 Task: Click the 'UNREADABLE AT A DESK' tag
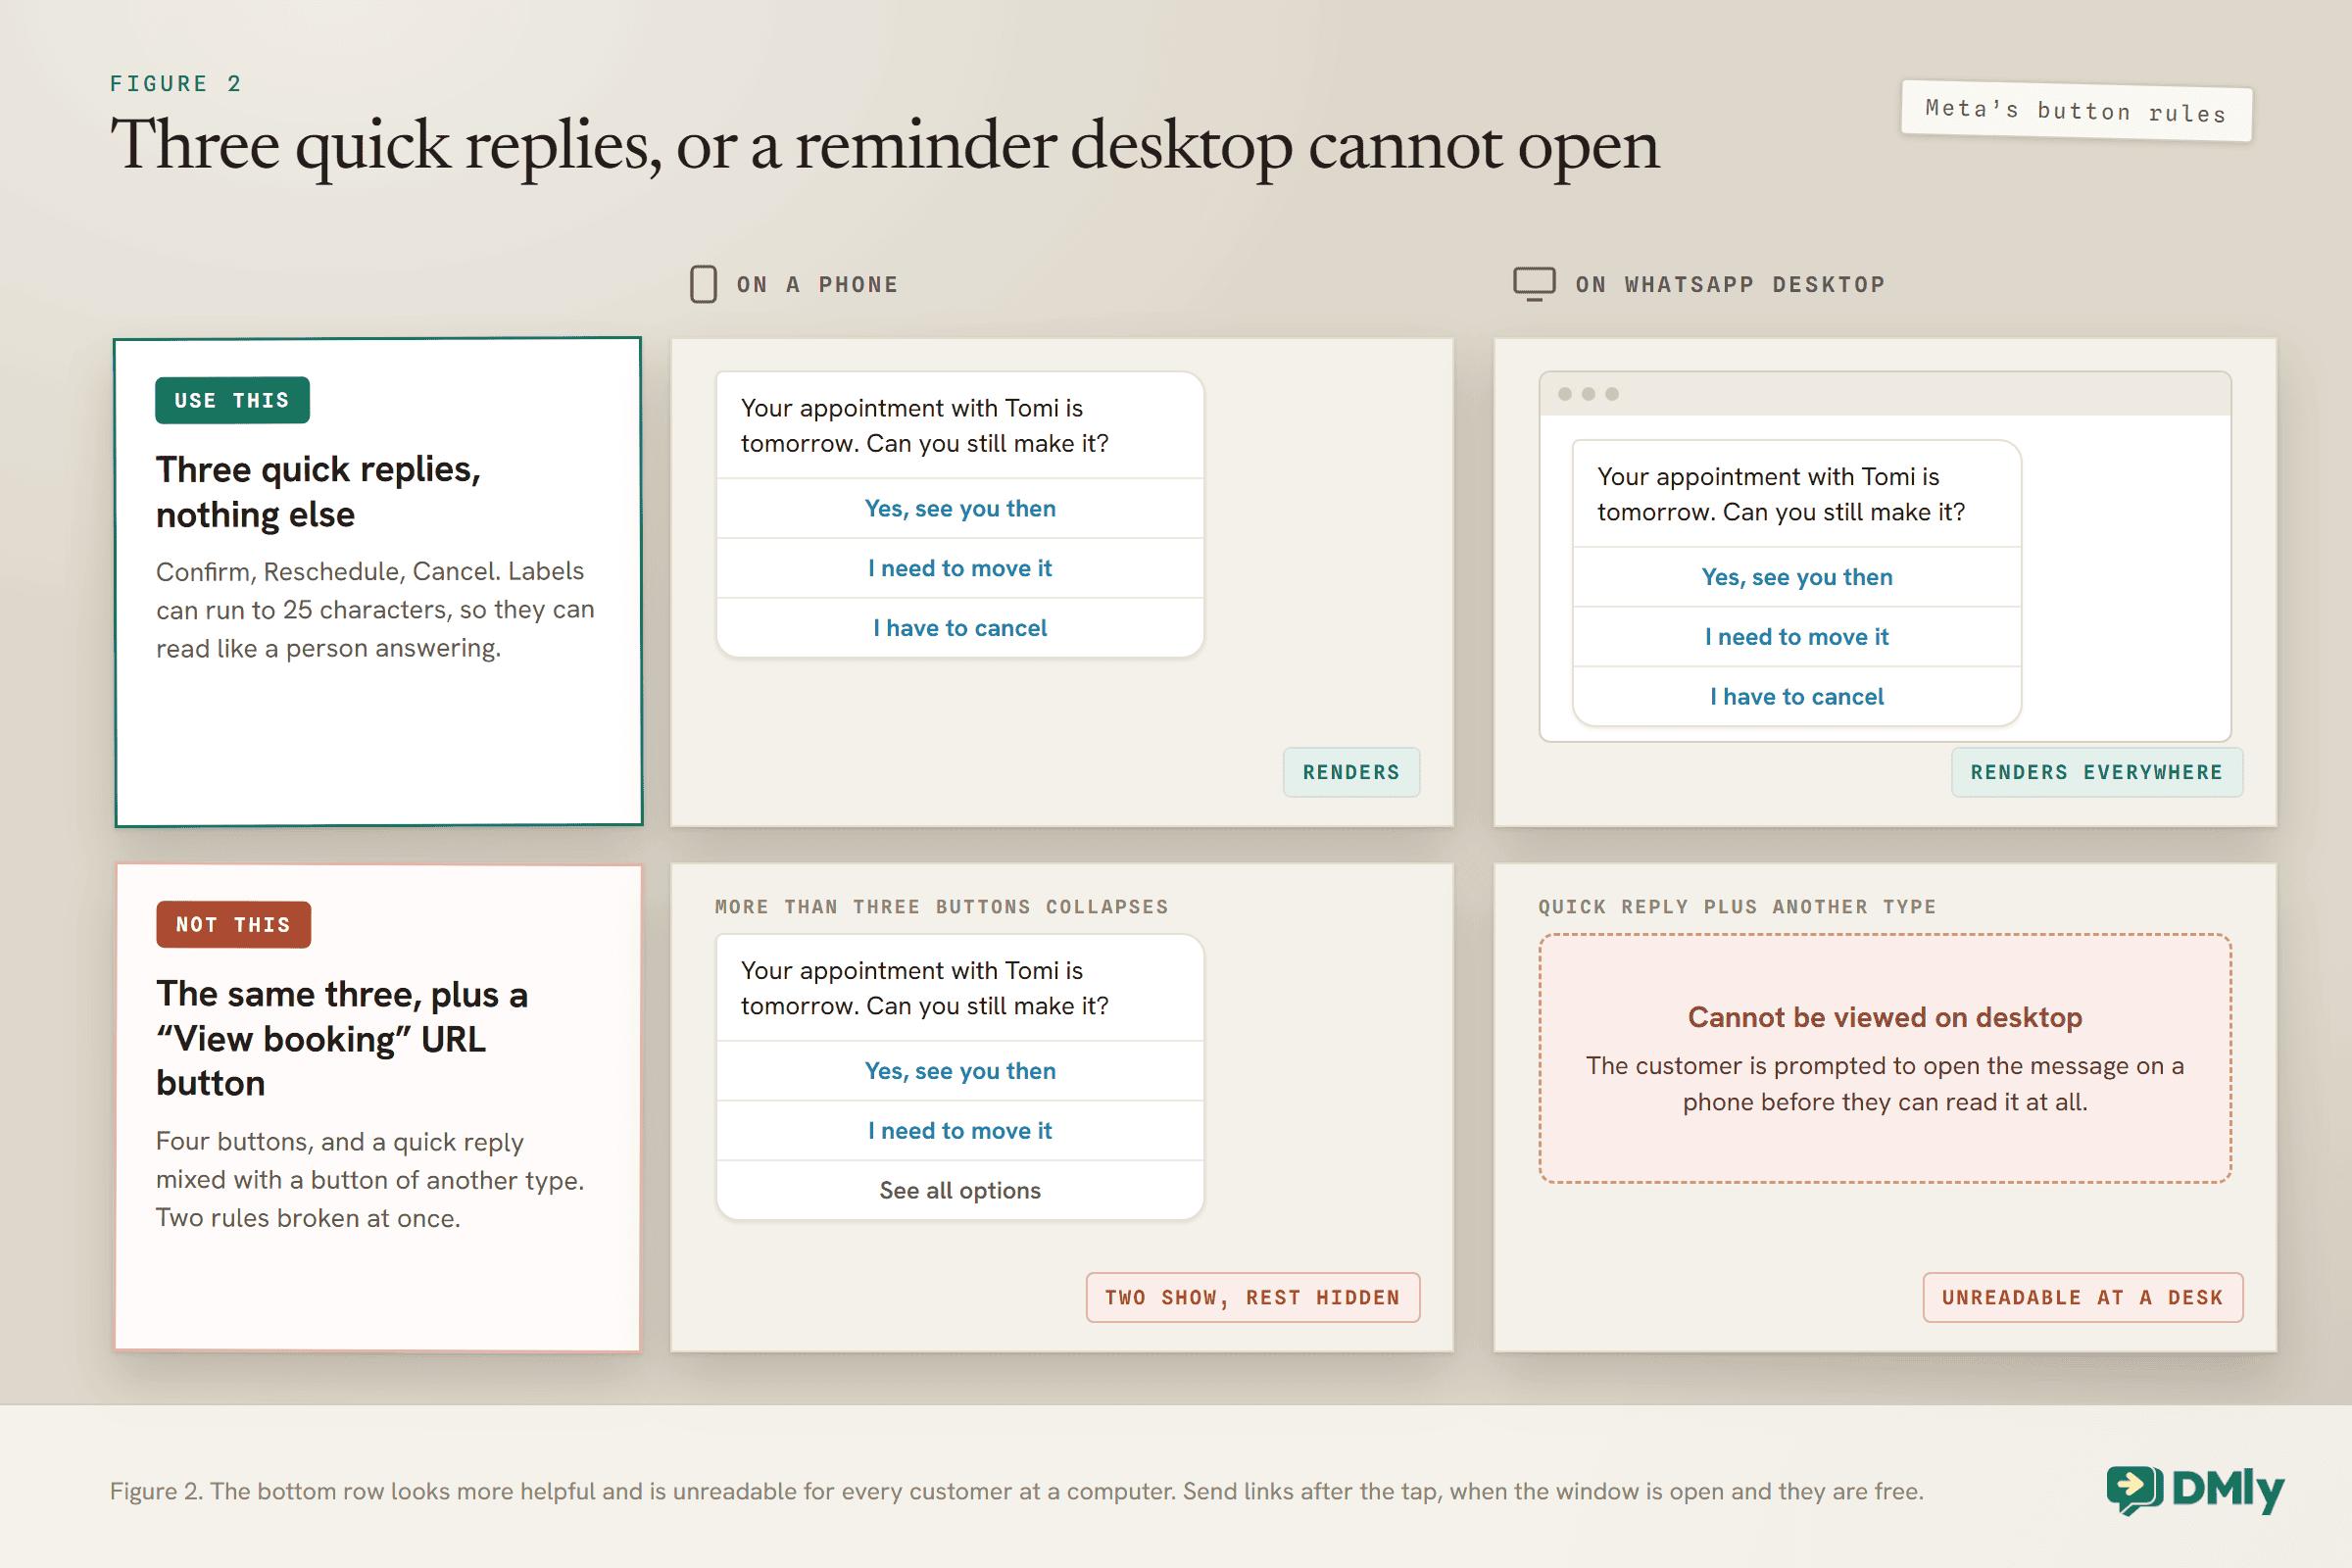(2083, 1298)
